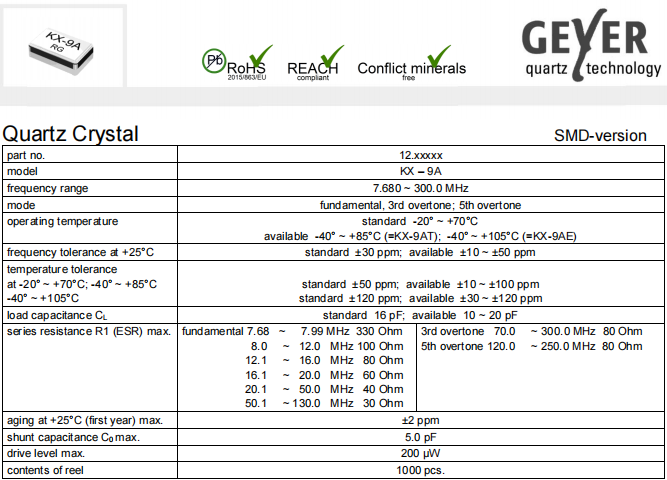Screen dimensions: 667x480
Task: Click 'series resistance R1 (ESR) max.' label
Action: [x=89, y=331]
